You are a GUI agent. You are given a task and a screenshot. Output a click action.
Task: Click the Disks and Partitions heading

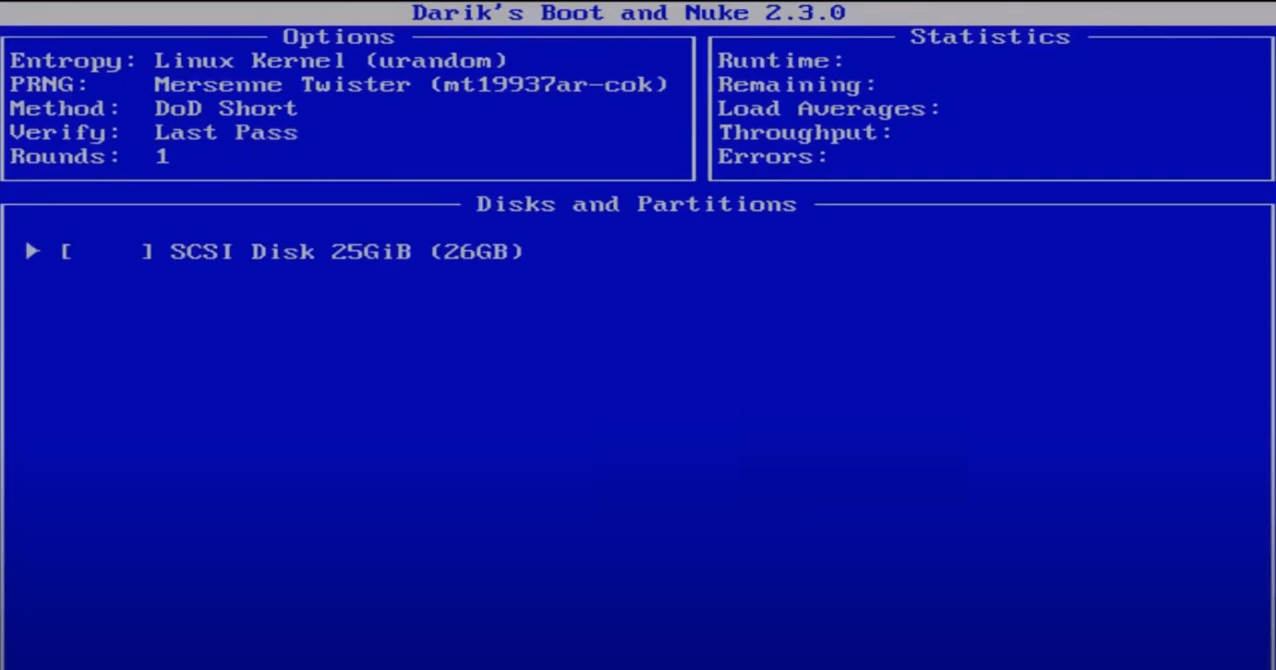point(636,204)
